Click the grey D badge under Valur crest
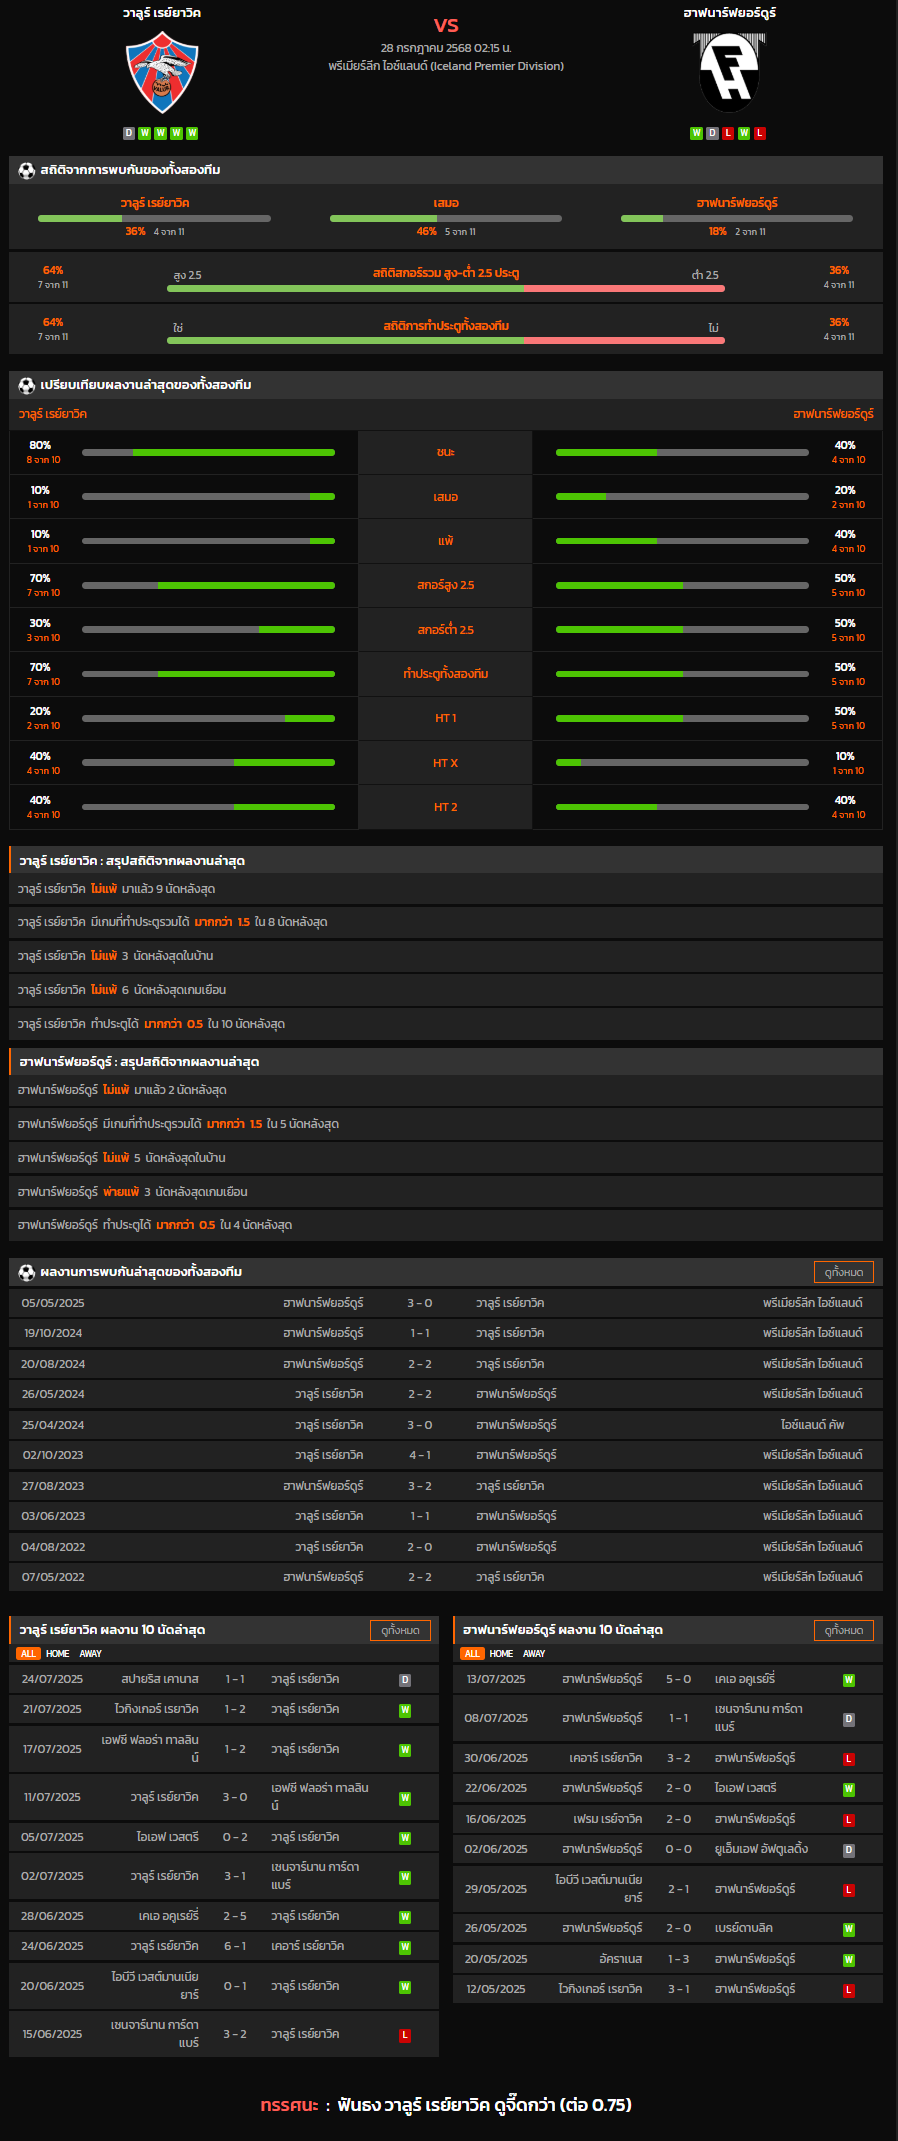 click(x=129, y=133)
